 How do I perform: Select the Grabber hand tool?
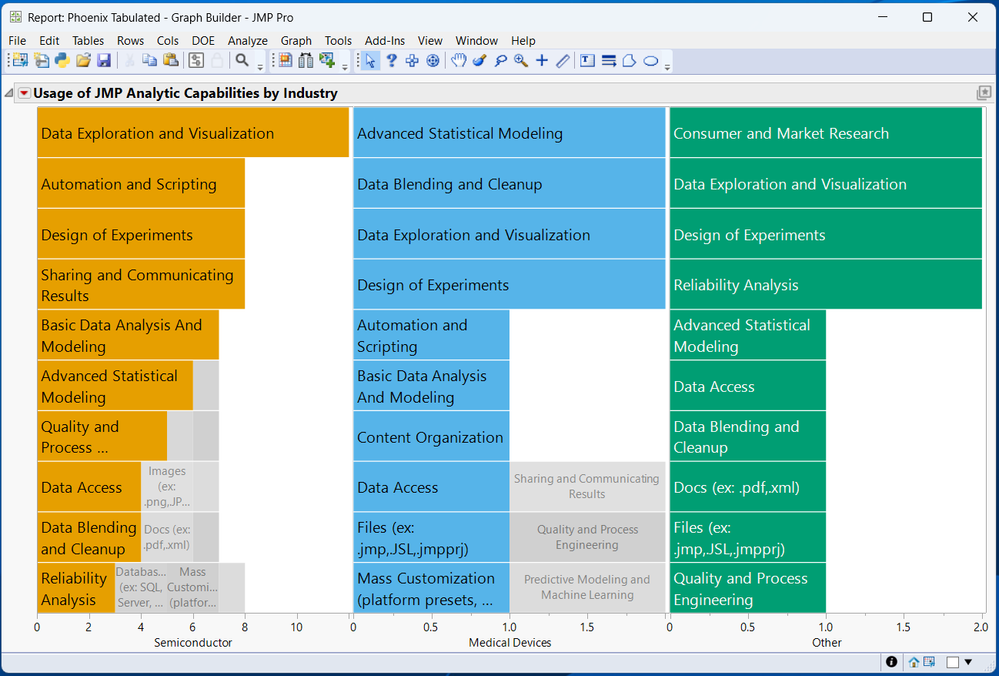(459, 61)
